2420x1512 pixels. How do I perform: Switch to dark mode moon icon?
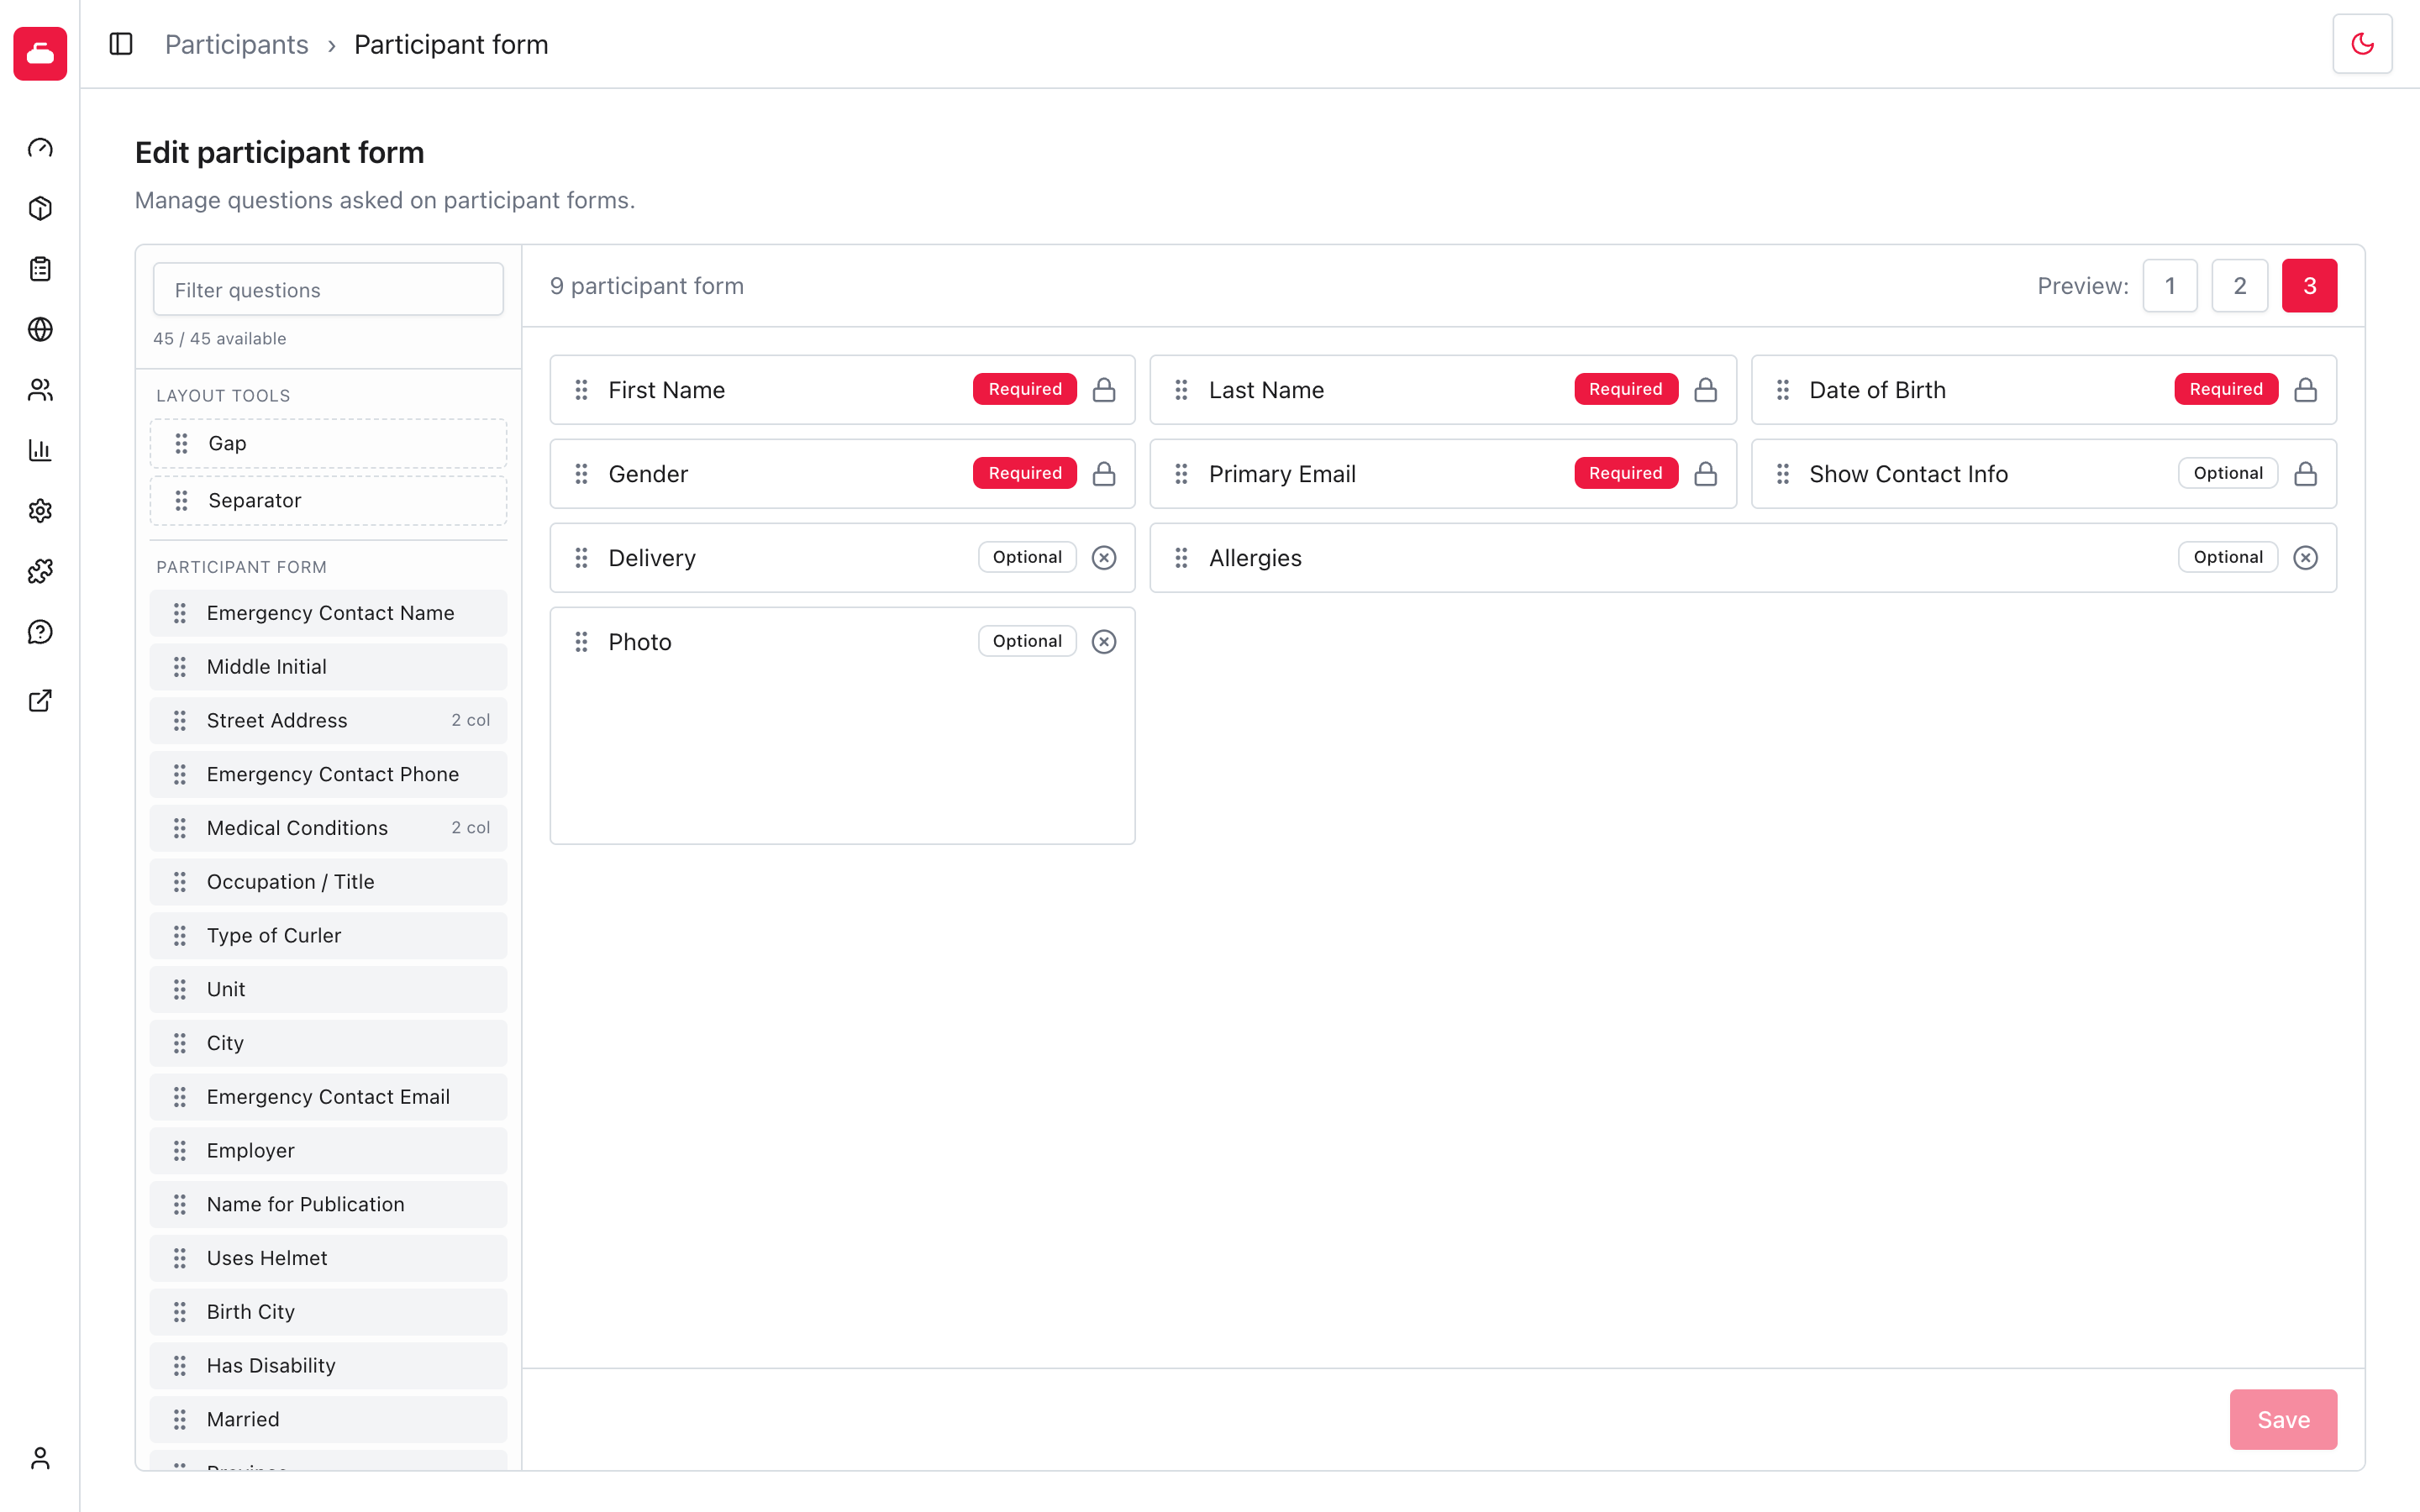point(2362,44)
